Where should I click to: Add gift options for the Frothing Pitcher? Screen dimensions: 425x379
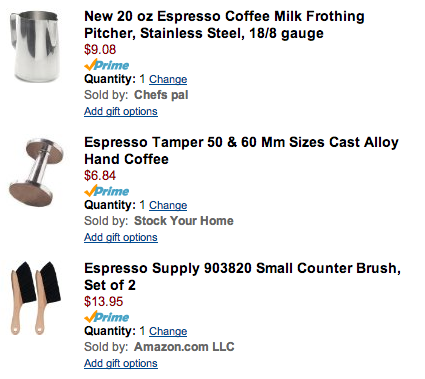click(x=121, y=111)
